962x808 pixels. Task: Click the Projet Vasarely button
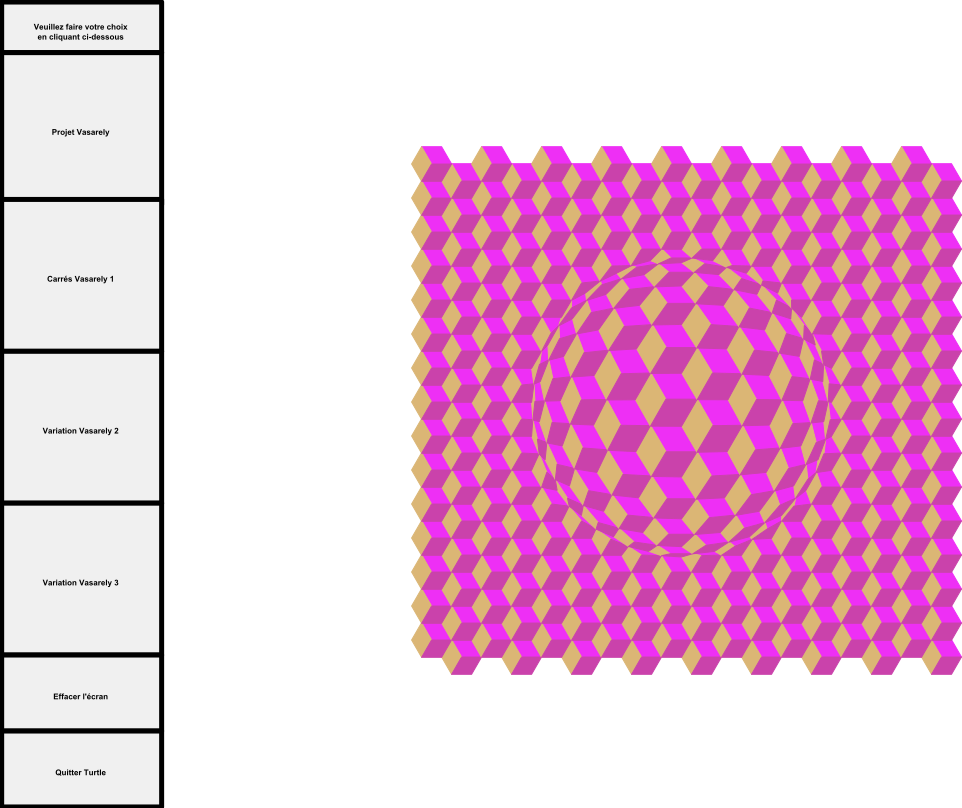(81, 126)
